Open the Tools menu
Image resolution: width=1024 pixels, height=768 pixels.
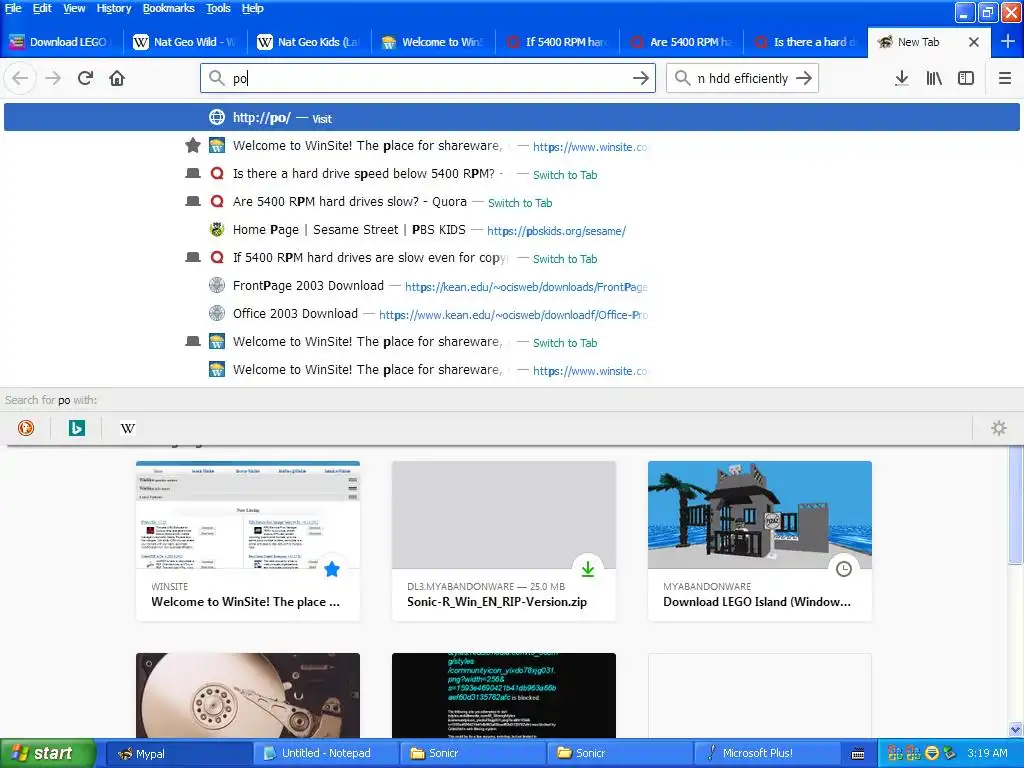pos(218,8)
